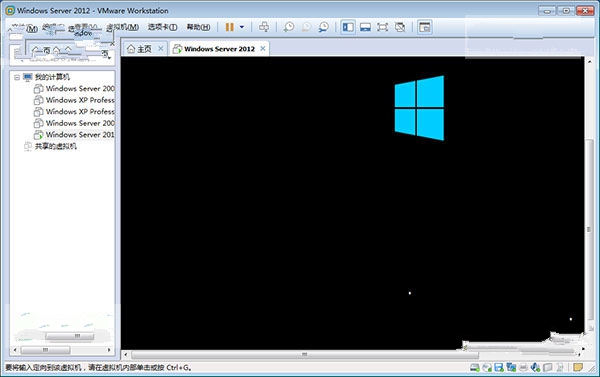Toggle the library sidebar view button
Viewport: 600px width, 377px height.
coord(348,27)
